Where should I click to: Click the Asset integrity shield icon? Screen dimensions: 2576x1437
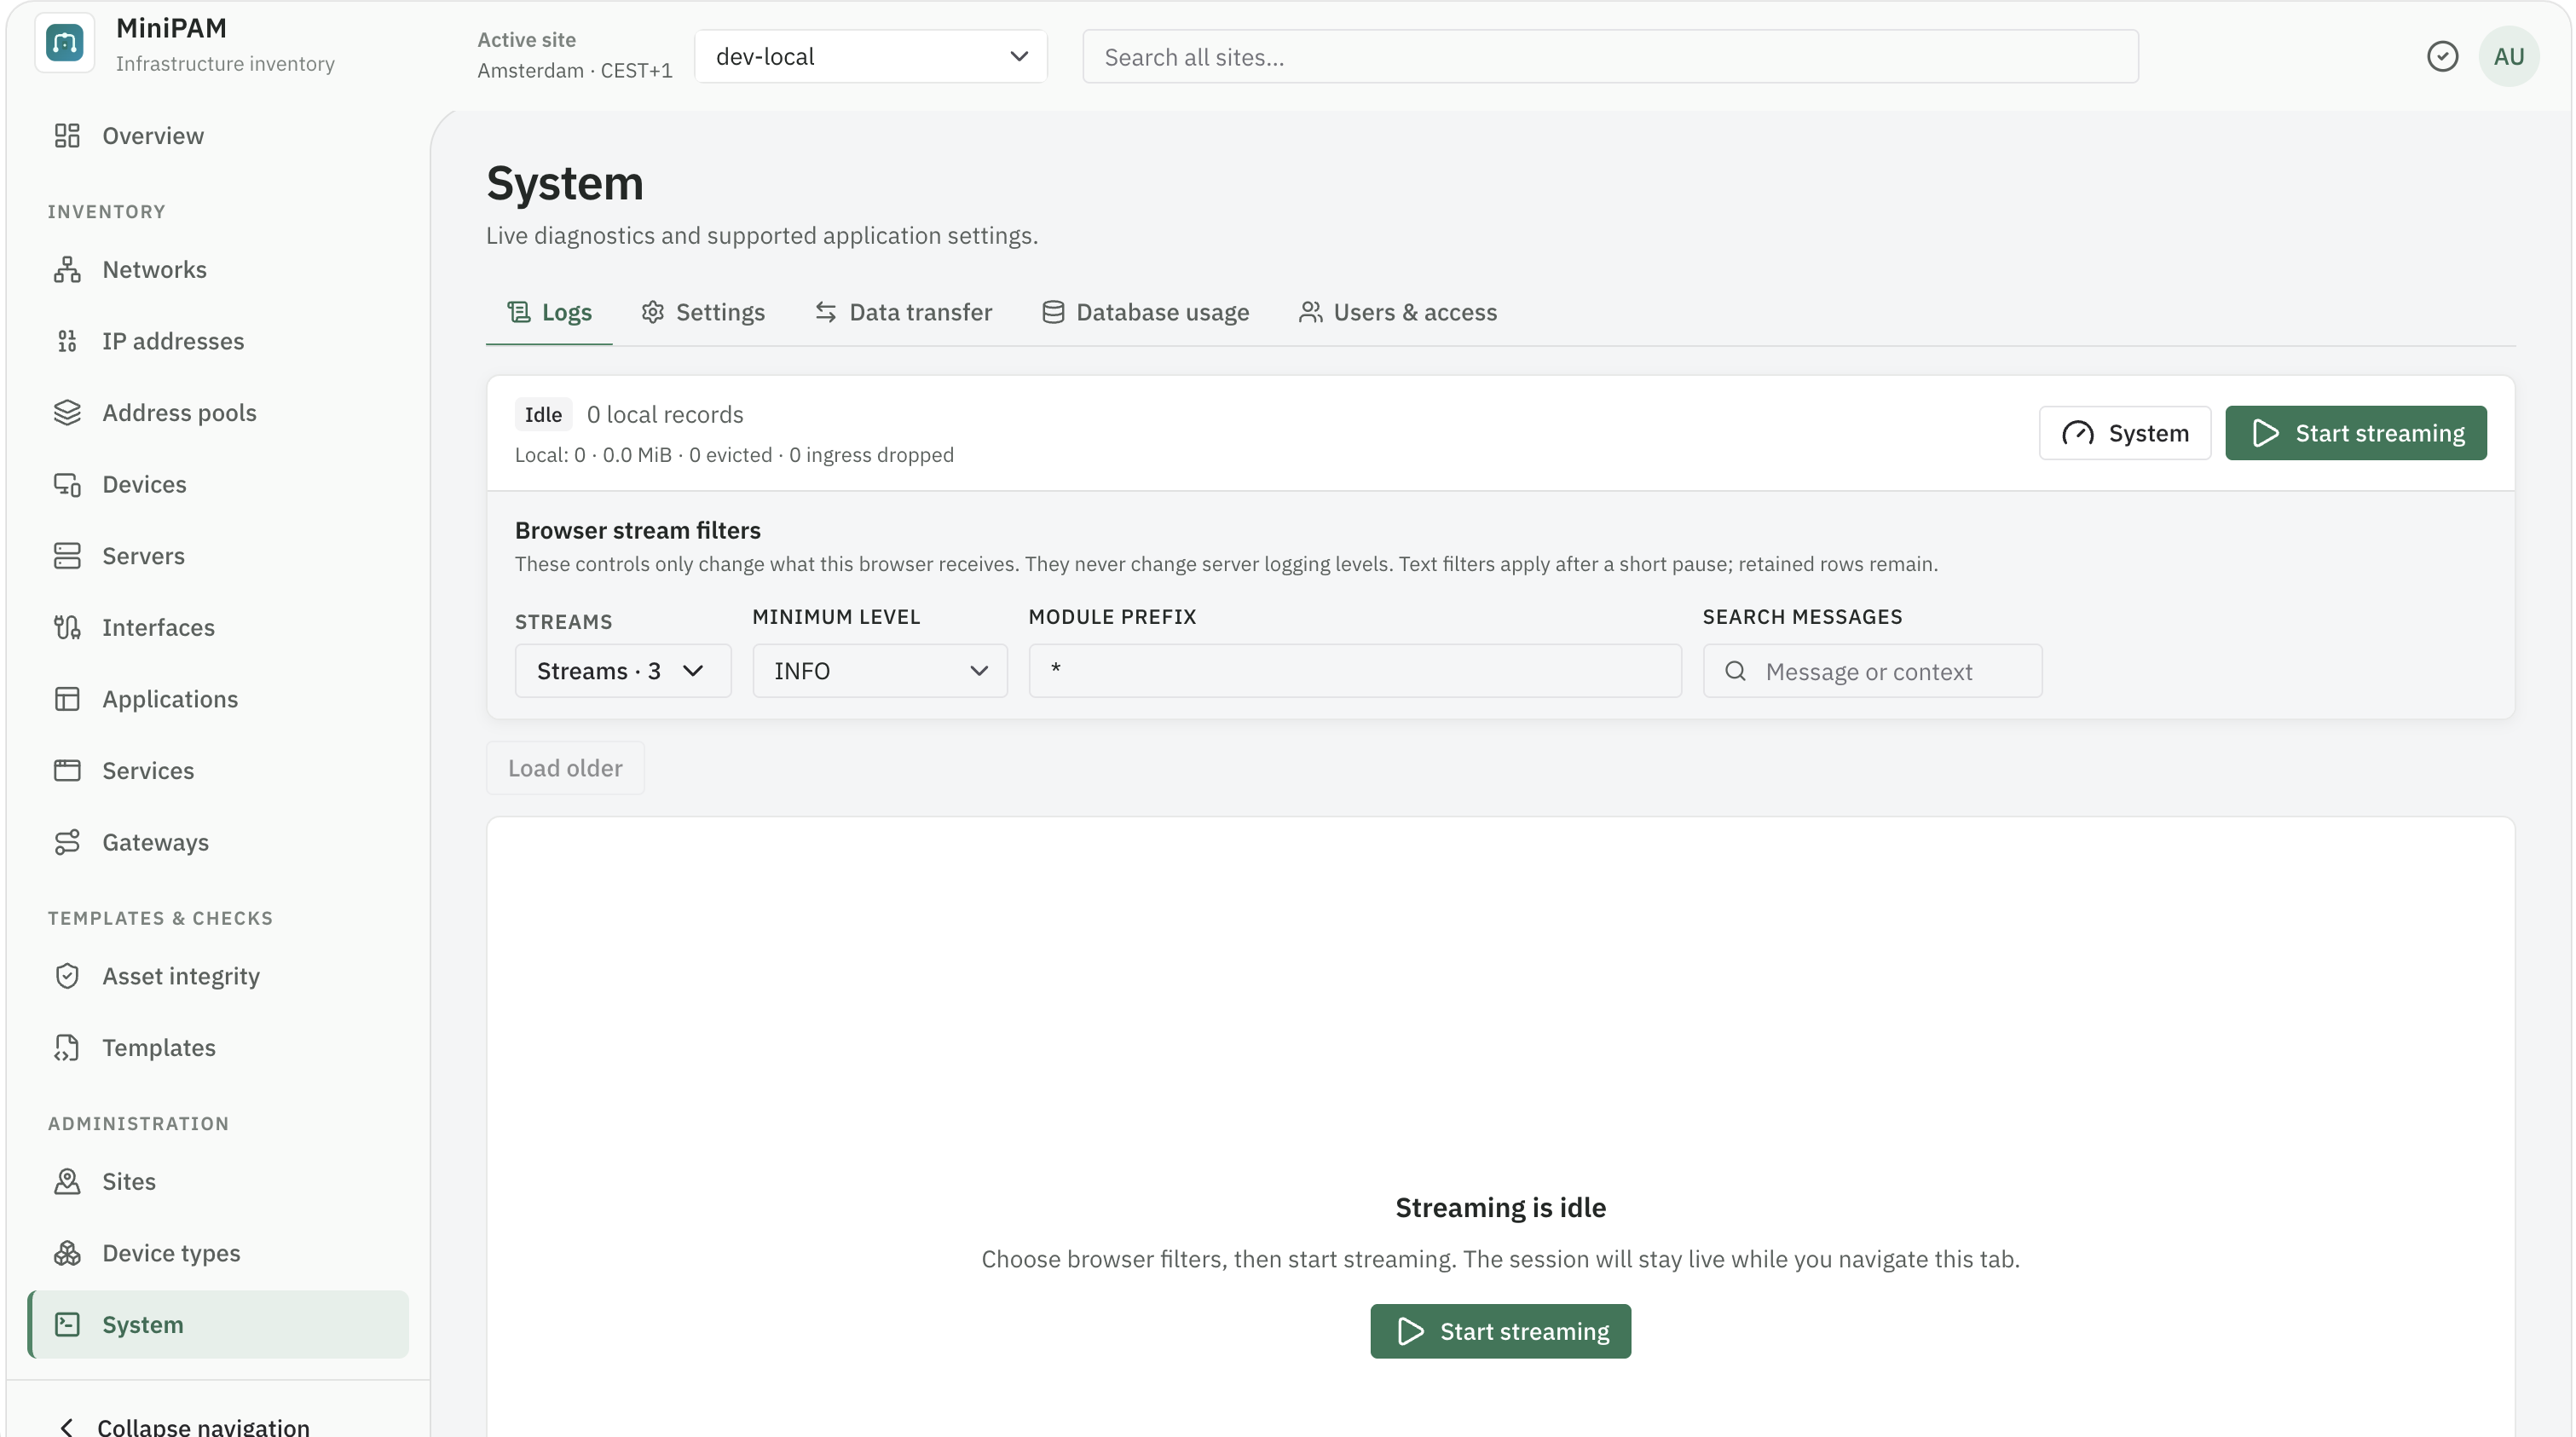click(x=67, y=976)
